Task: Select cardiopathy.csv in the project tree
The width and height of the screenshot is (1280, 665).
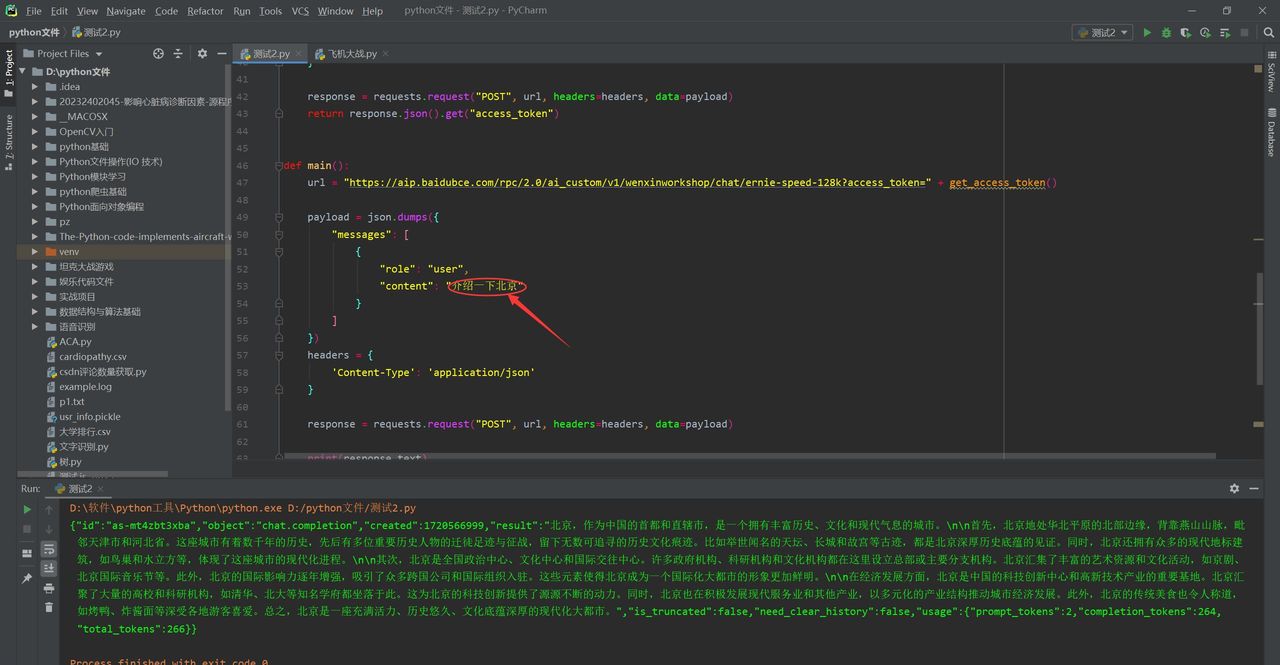Action: (93, 357)
